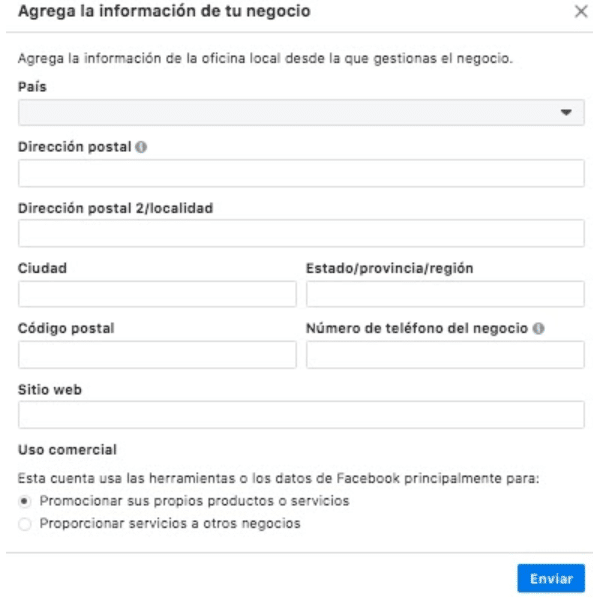593x598 pixels.
Task: Click the Dirección postal label text
Action: pyautogui.click(x=75, y=147)
